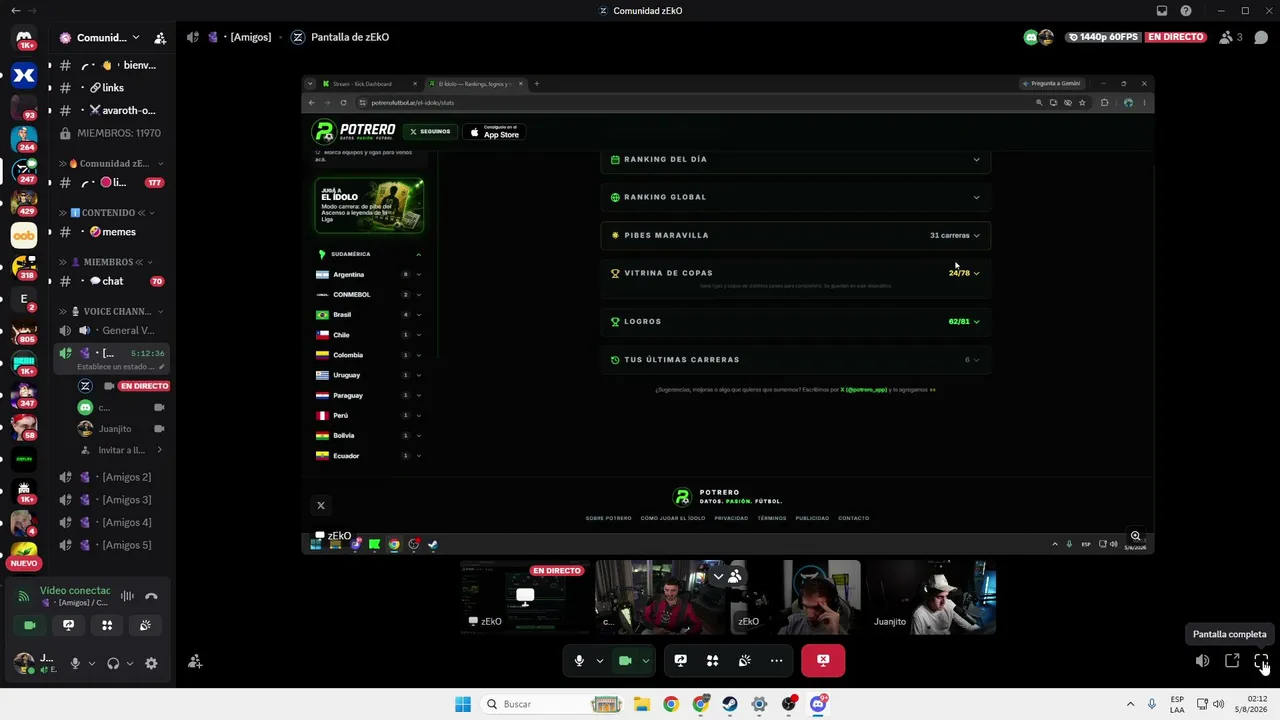
Task: Mute microphone in the user panel
Action: [x=75, y=663]
